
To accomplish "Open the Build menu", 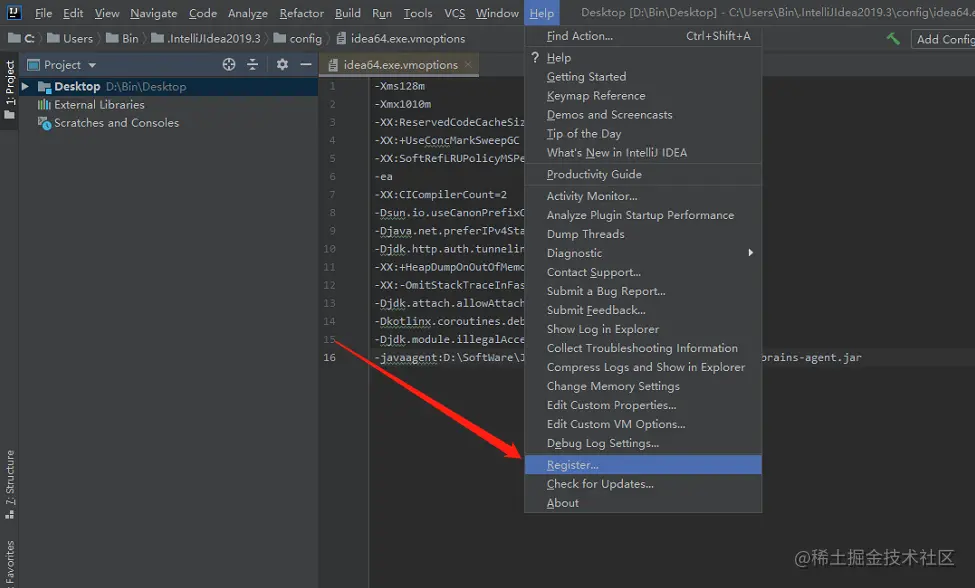I will pyautogui.click(x=348, y=13).
